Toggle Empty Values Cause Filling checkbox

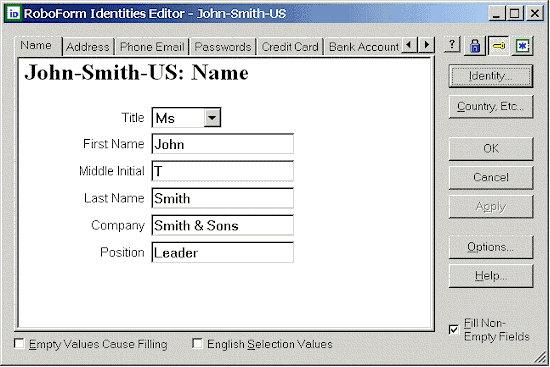[19, 343]
